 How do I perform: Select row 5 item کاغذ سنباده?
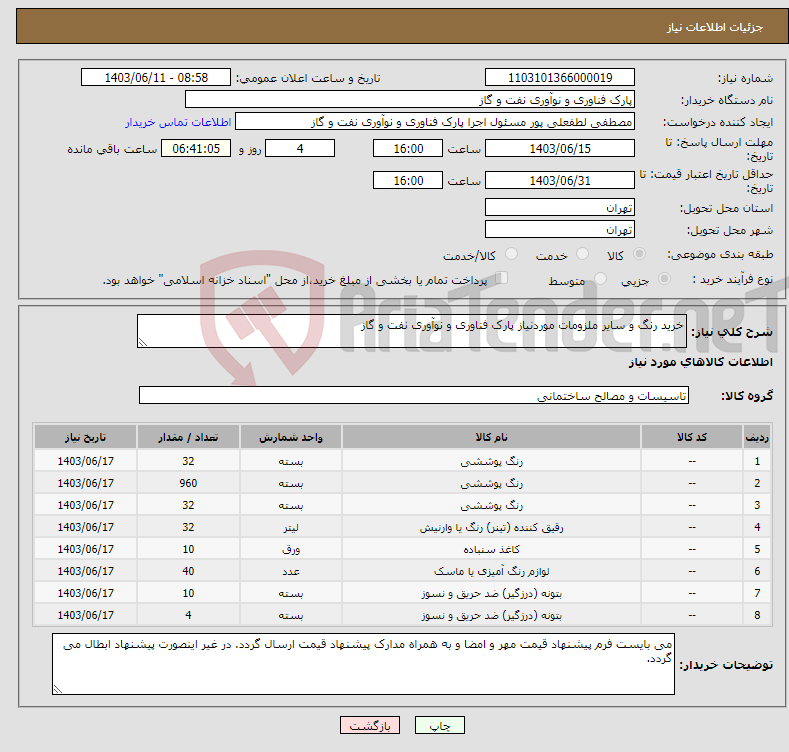491,549
